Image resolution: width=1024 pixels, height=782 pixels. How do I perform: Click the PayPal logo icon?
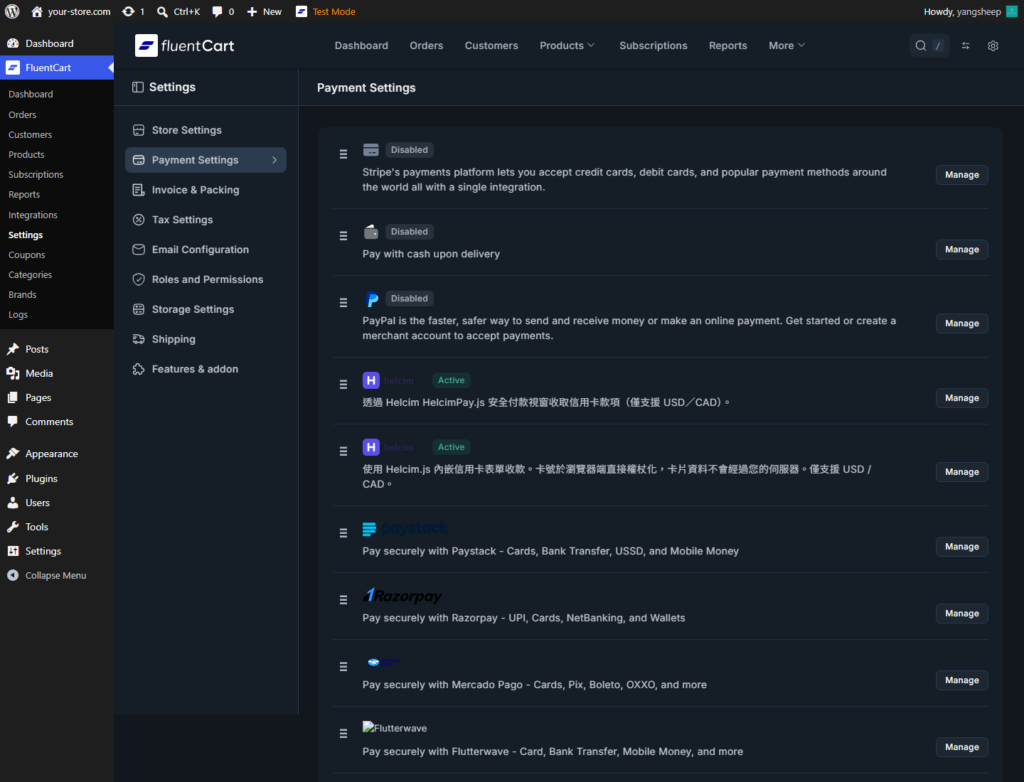coord(372,299)
